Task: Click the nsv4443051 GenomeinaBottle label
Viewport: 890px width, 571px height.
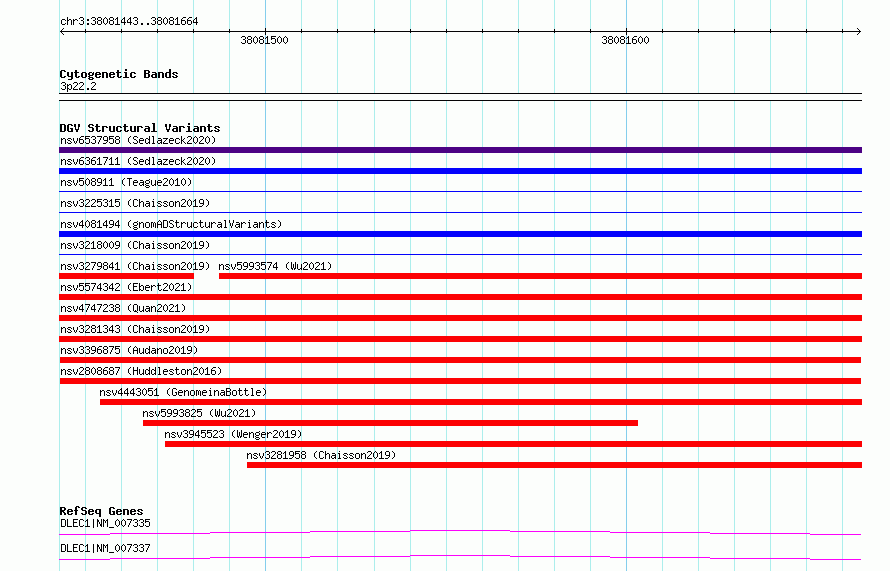Action: (183, 392)
